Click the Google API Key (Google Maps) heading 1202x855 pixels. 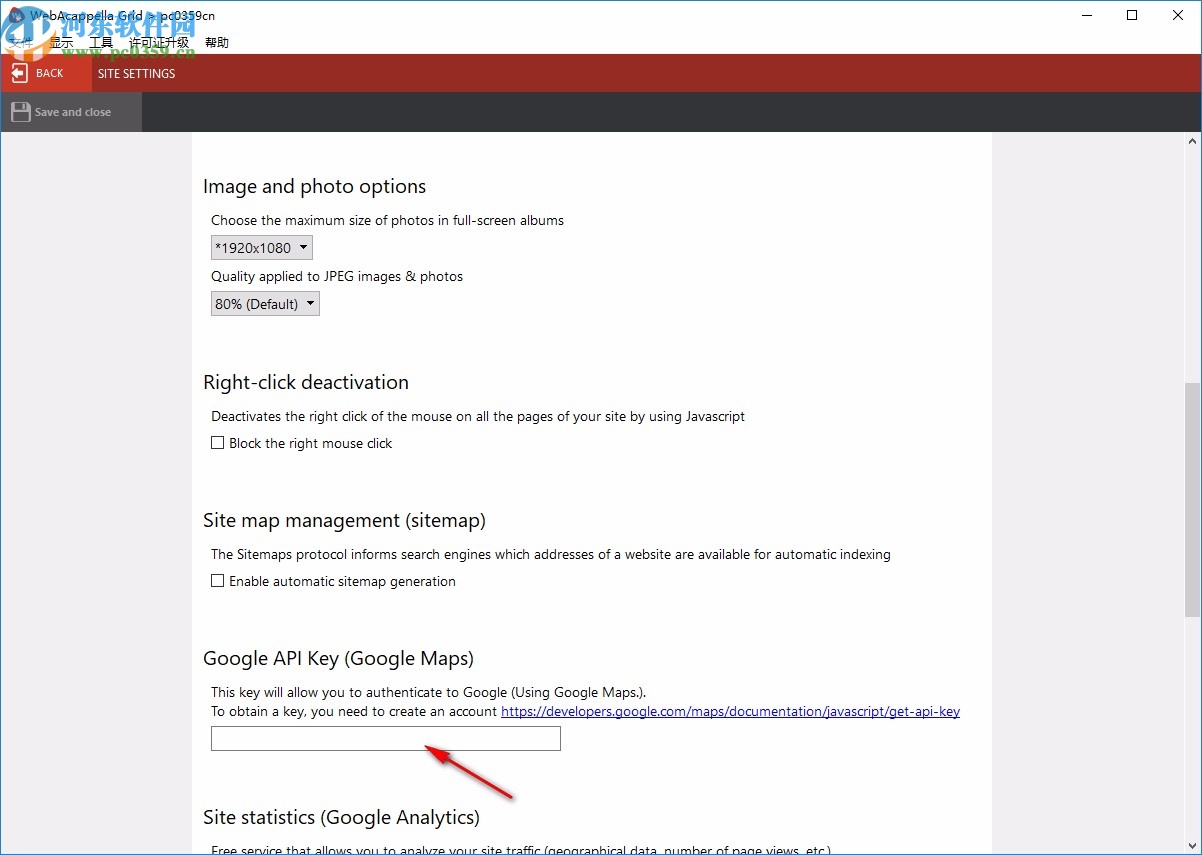339,658
